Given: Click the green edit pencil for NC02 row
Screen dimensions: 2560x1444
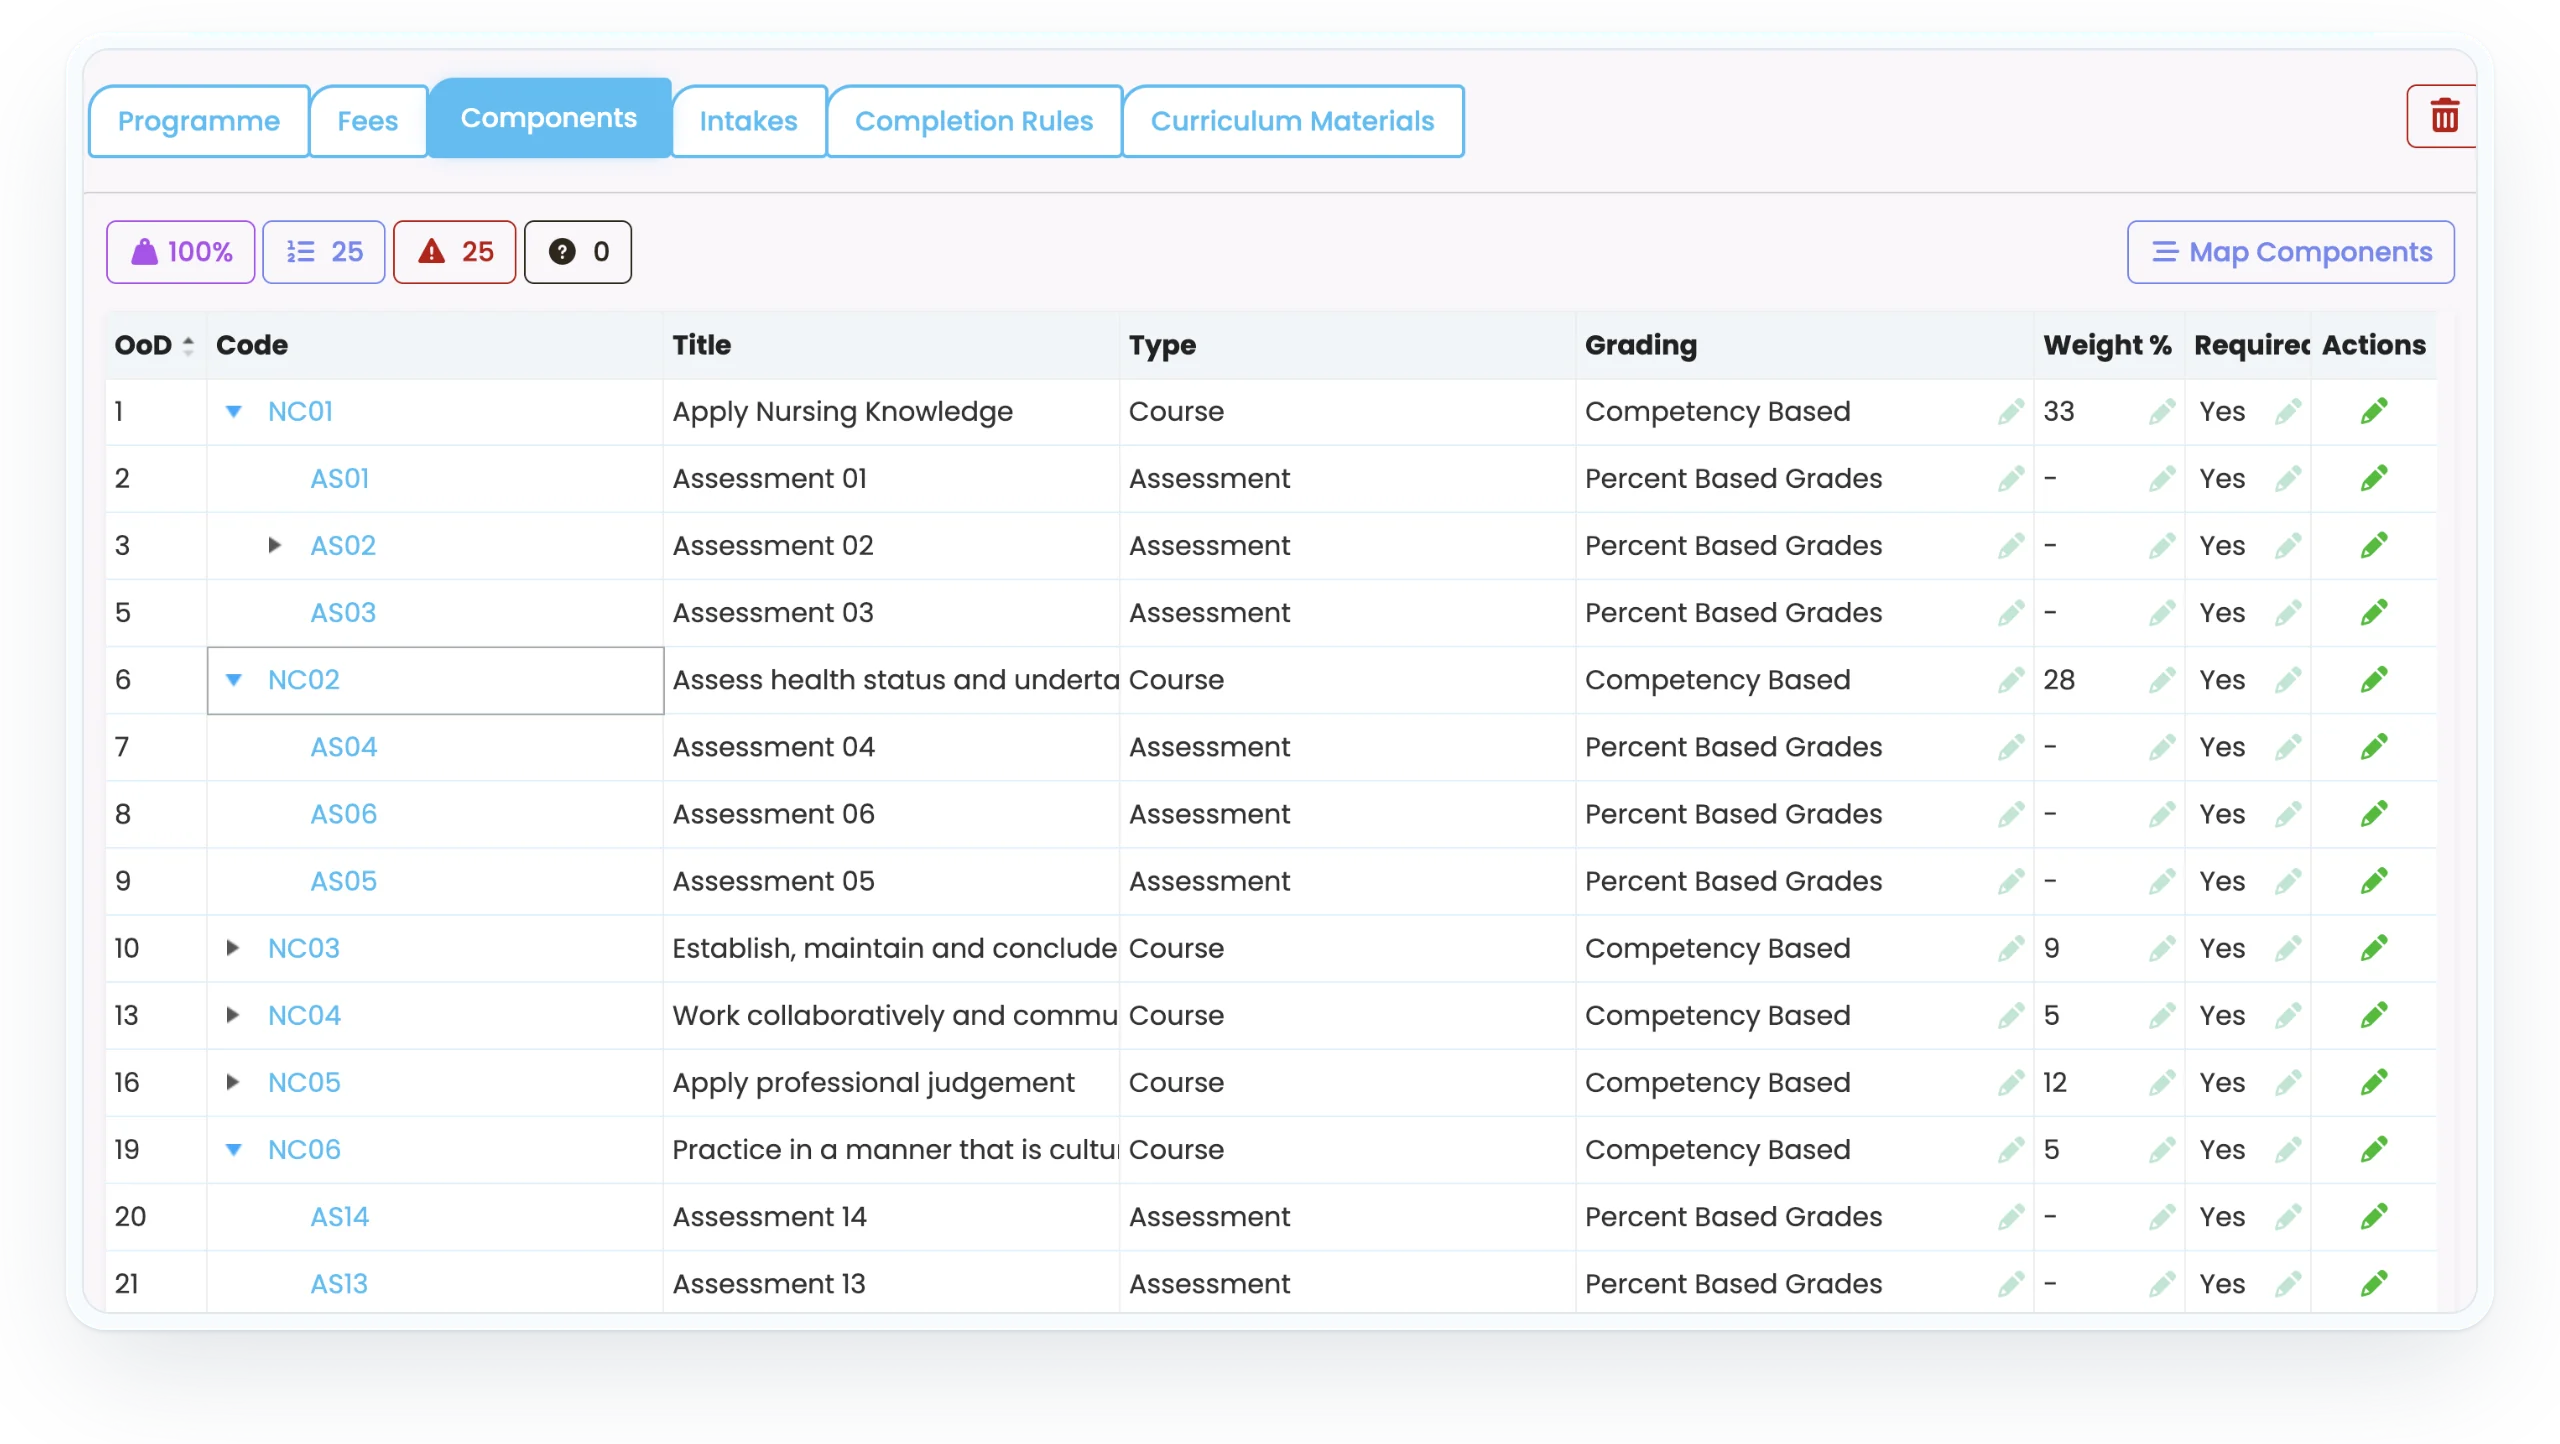Looking at the screenshot, I should [x=2374, y=679].
